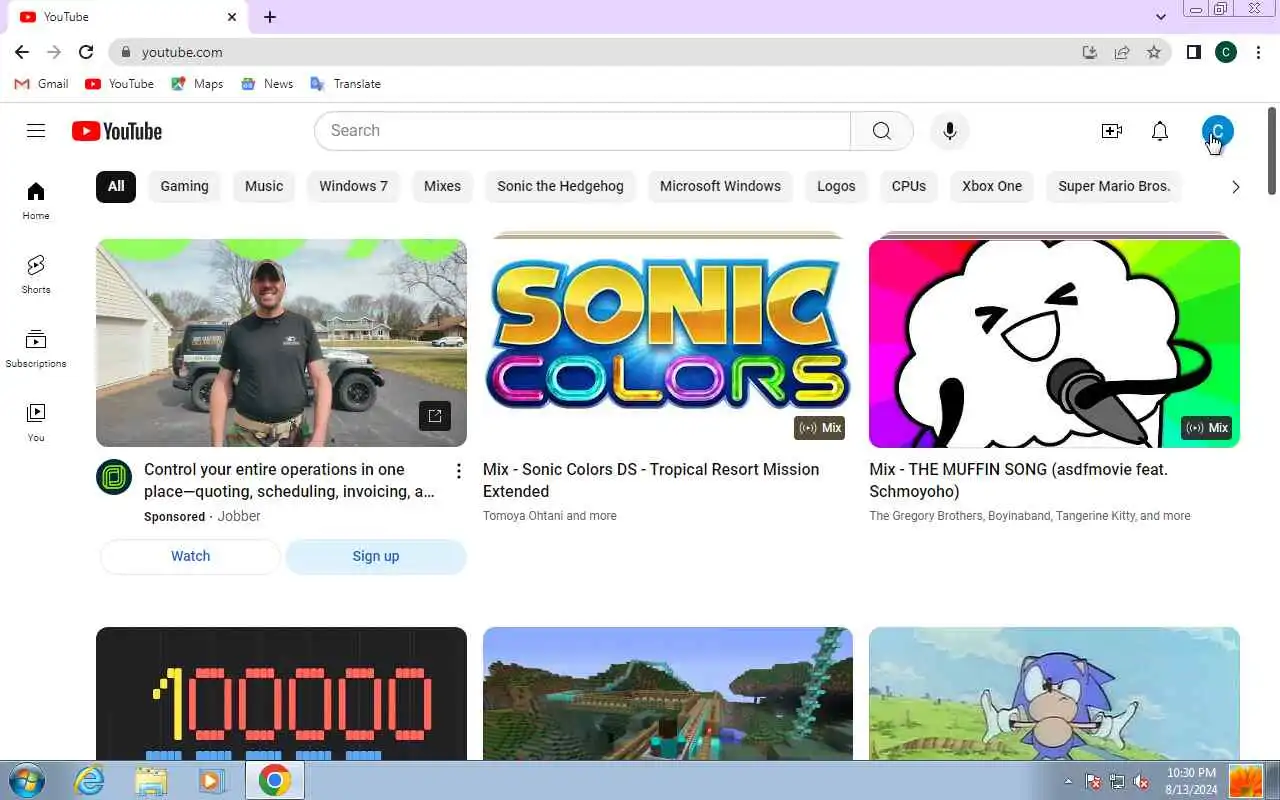Click the search magnifier button
The width and height of the screenshot is (1280, 800).
[x=881, y=131]
